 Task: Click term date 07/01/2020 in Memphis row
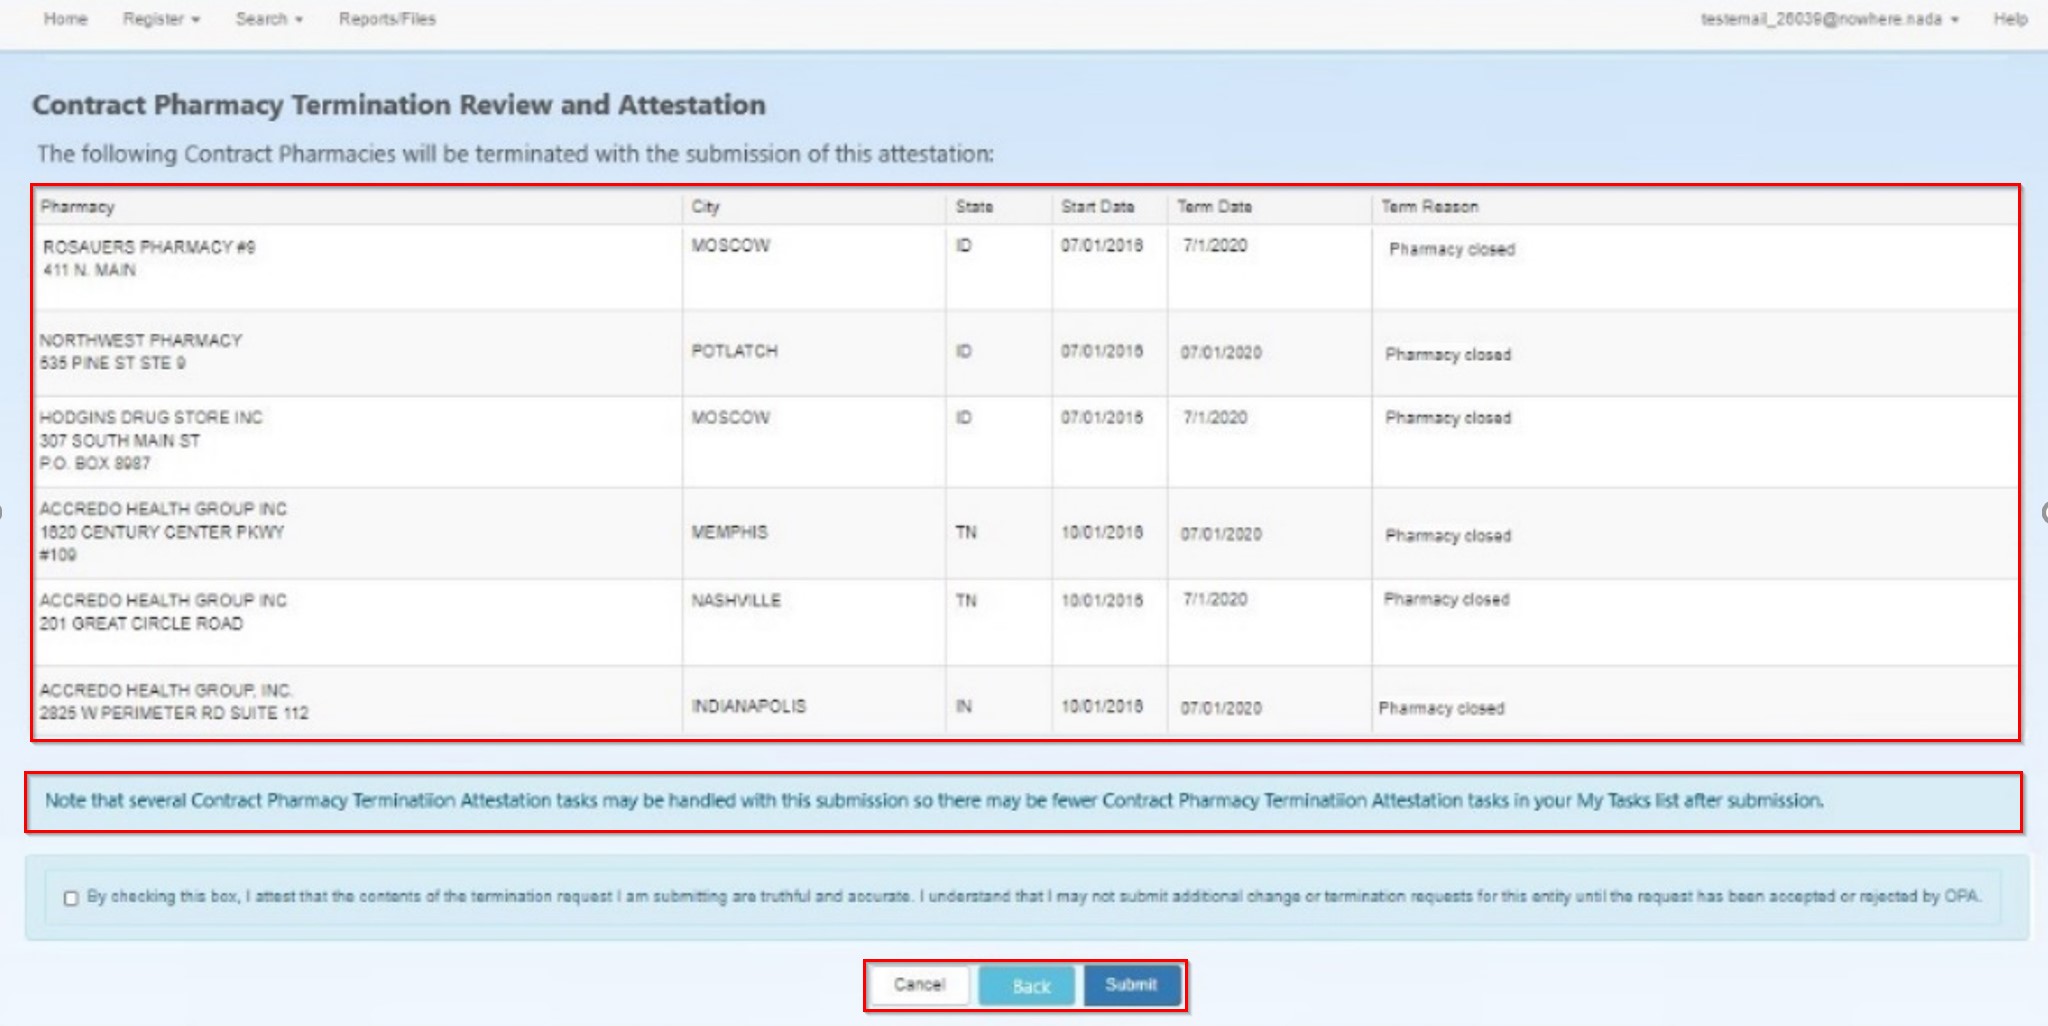[1221, 534]
